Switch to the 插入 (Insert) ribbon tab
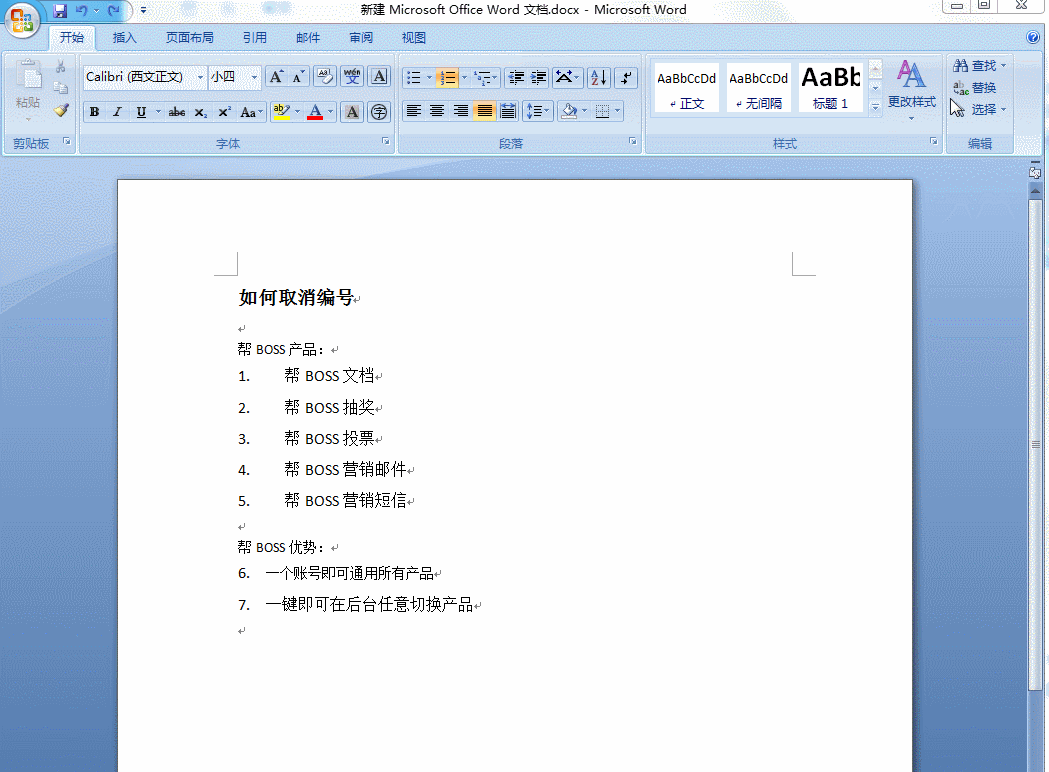The width and height of the screenshot is (1049, 772). point(124,37)
